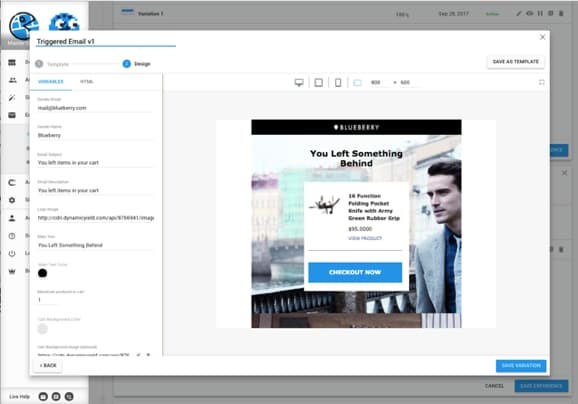The height and width of the screenshot is (404, 578).
Task: Select the mobile phone preview icon
Action: [338, 83]
